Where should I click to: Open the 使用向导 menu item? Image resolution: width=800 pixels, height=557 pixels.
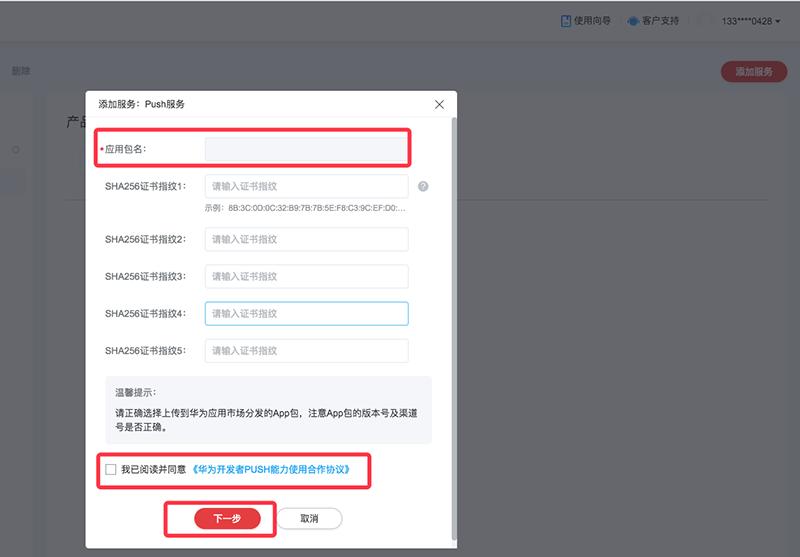(x=592, y=21)
